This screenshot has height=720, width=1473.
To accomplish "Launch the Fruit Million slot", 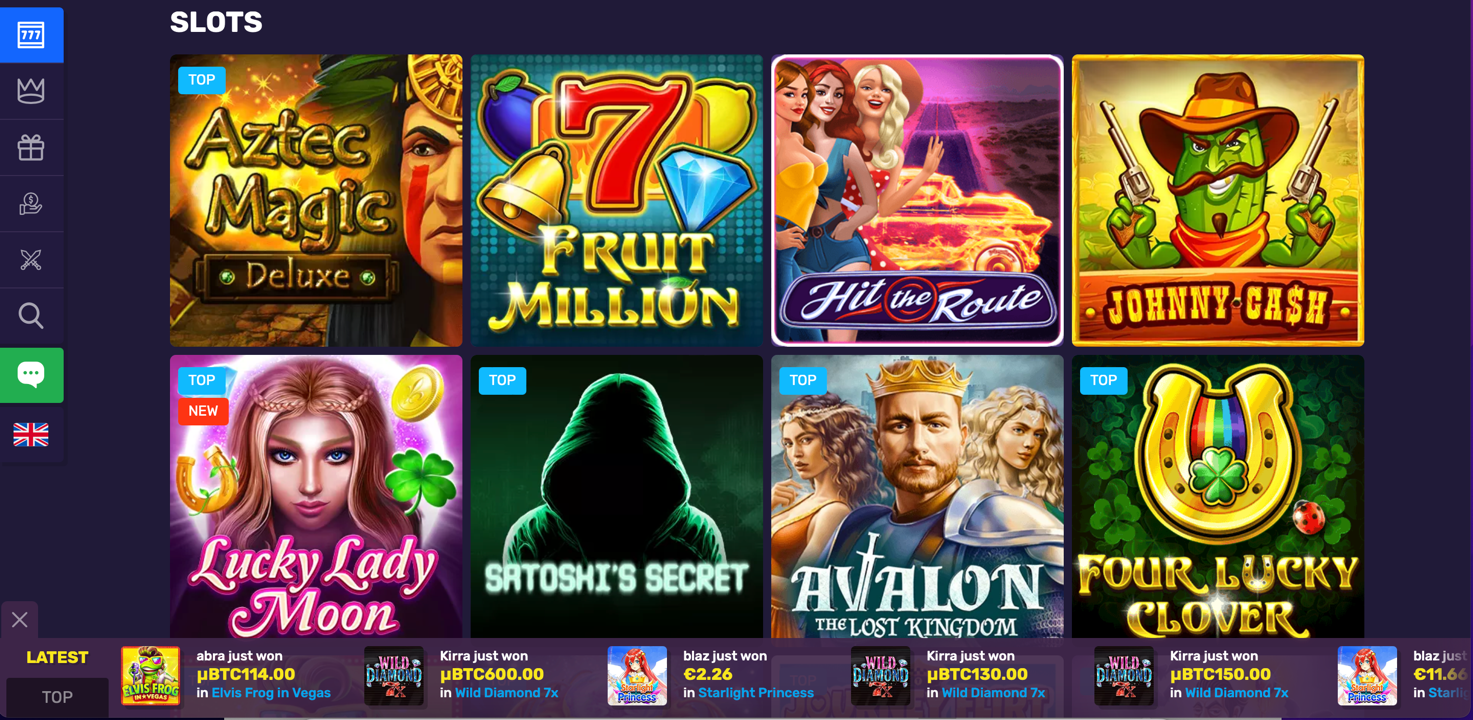I will [617, 201].
